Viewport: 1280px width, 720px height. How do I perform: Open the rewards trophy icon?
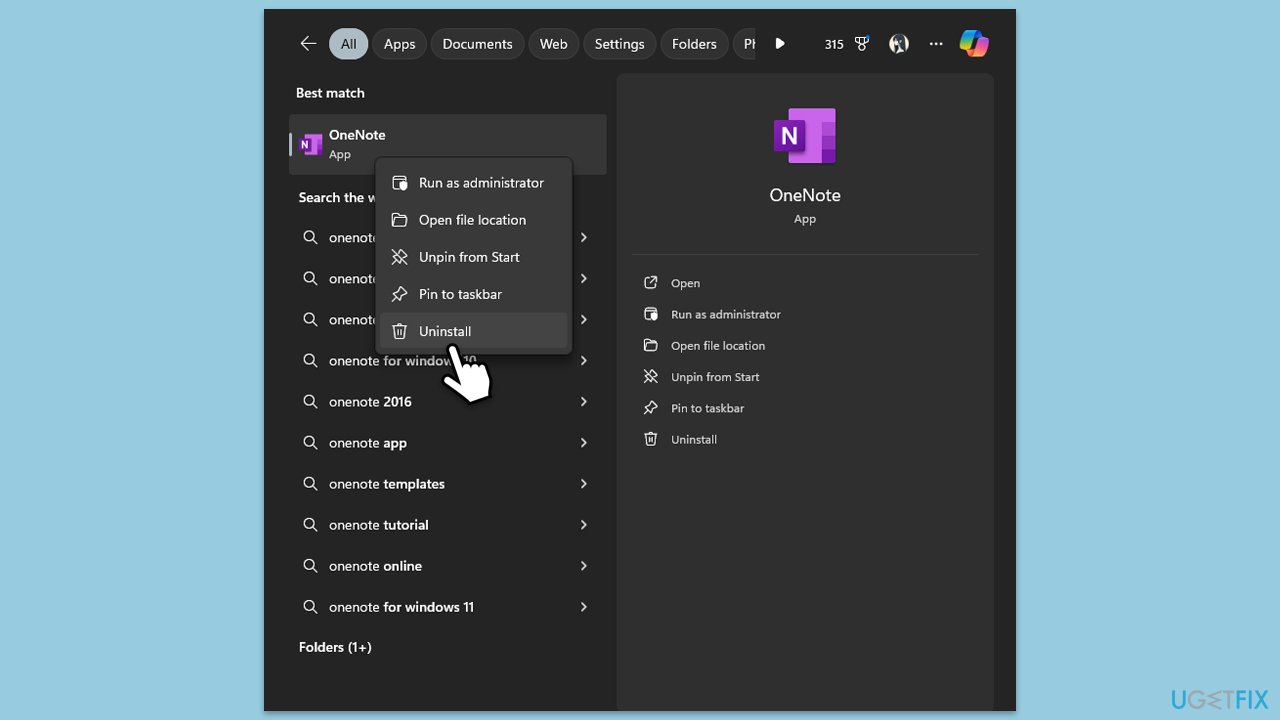click(x=862, y=44)
